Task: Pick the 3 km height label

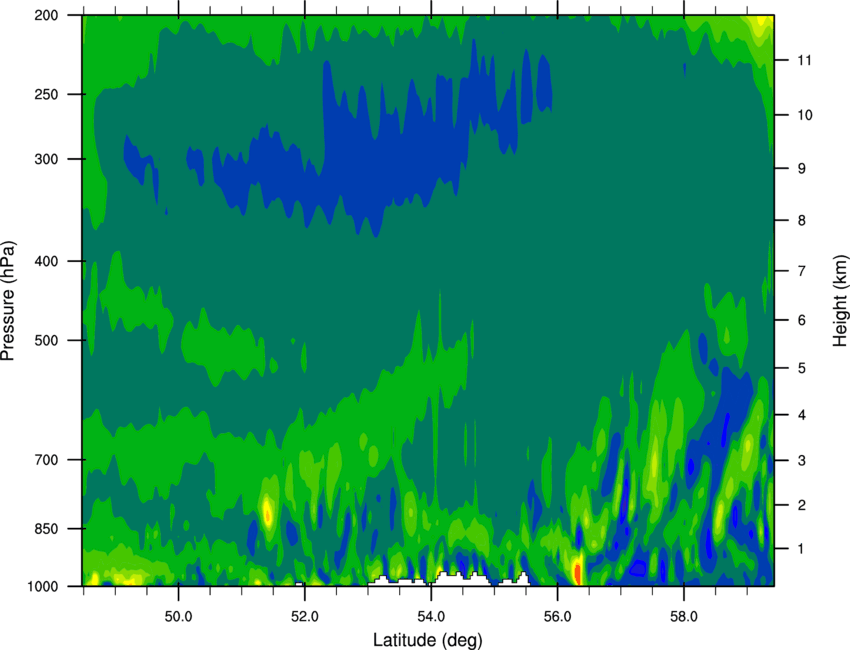Action: [x=802, y=461]
